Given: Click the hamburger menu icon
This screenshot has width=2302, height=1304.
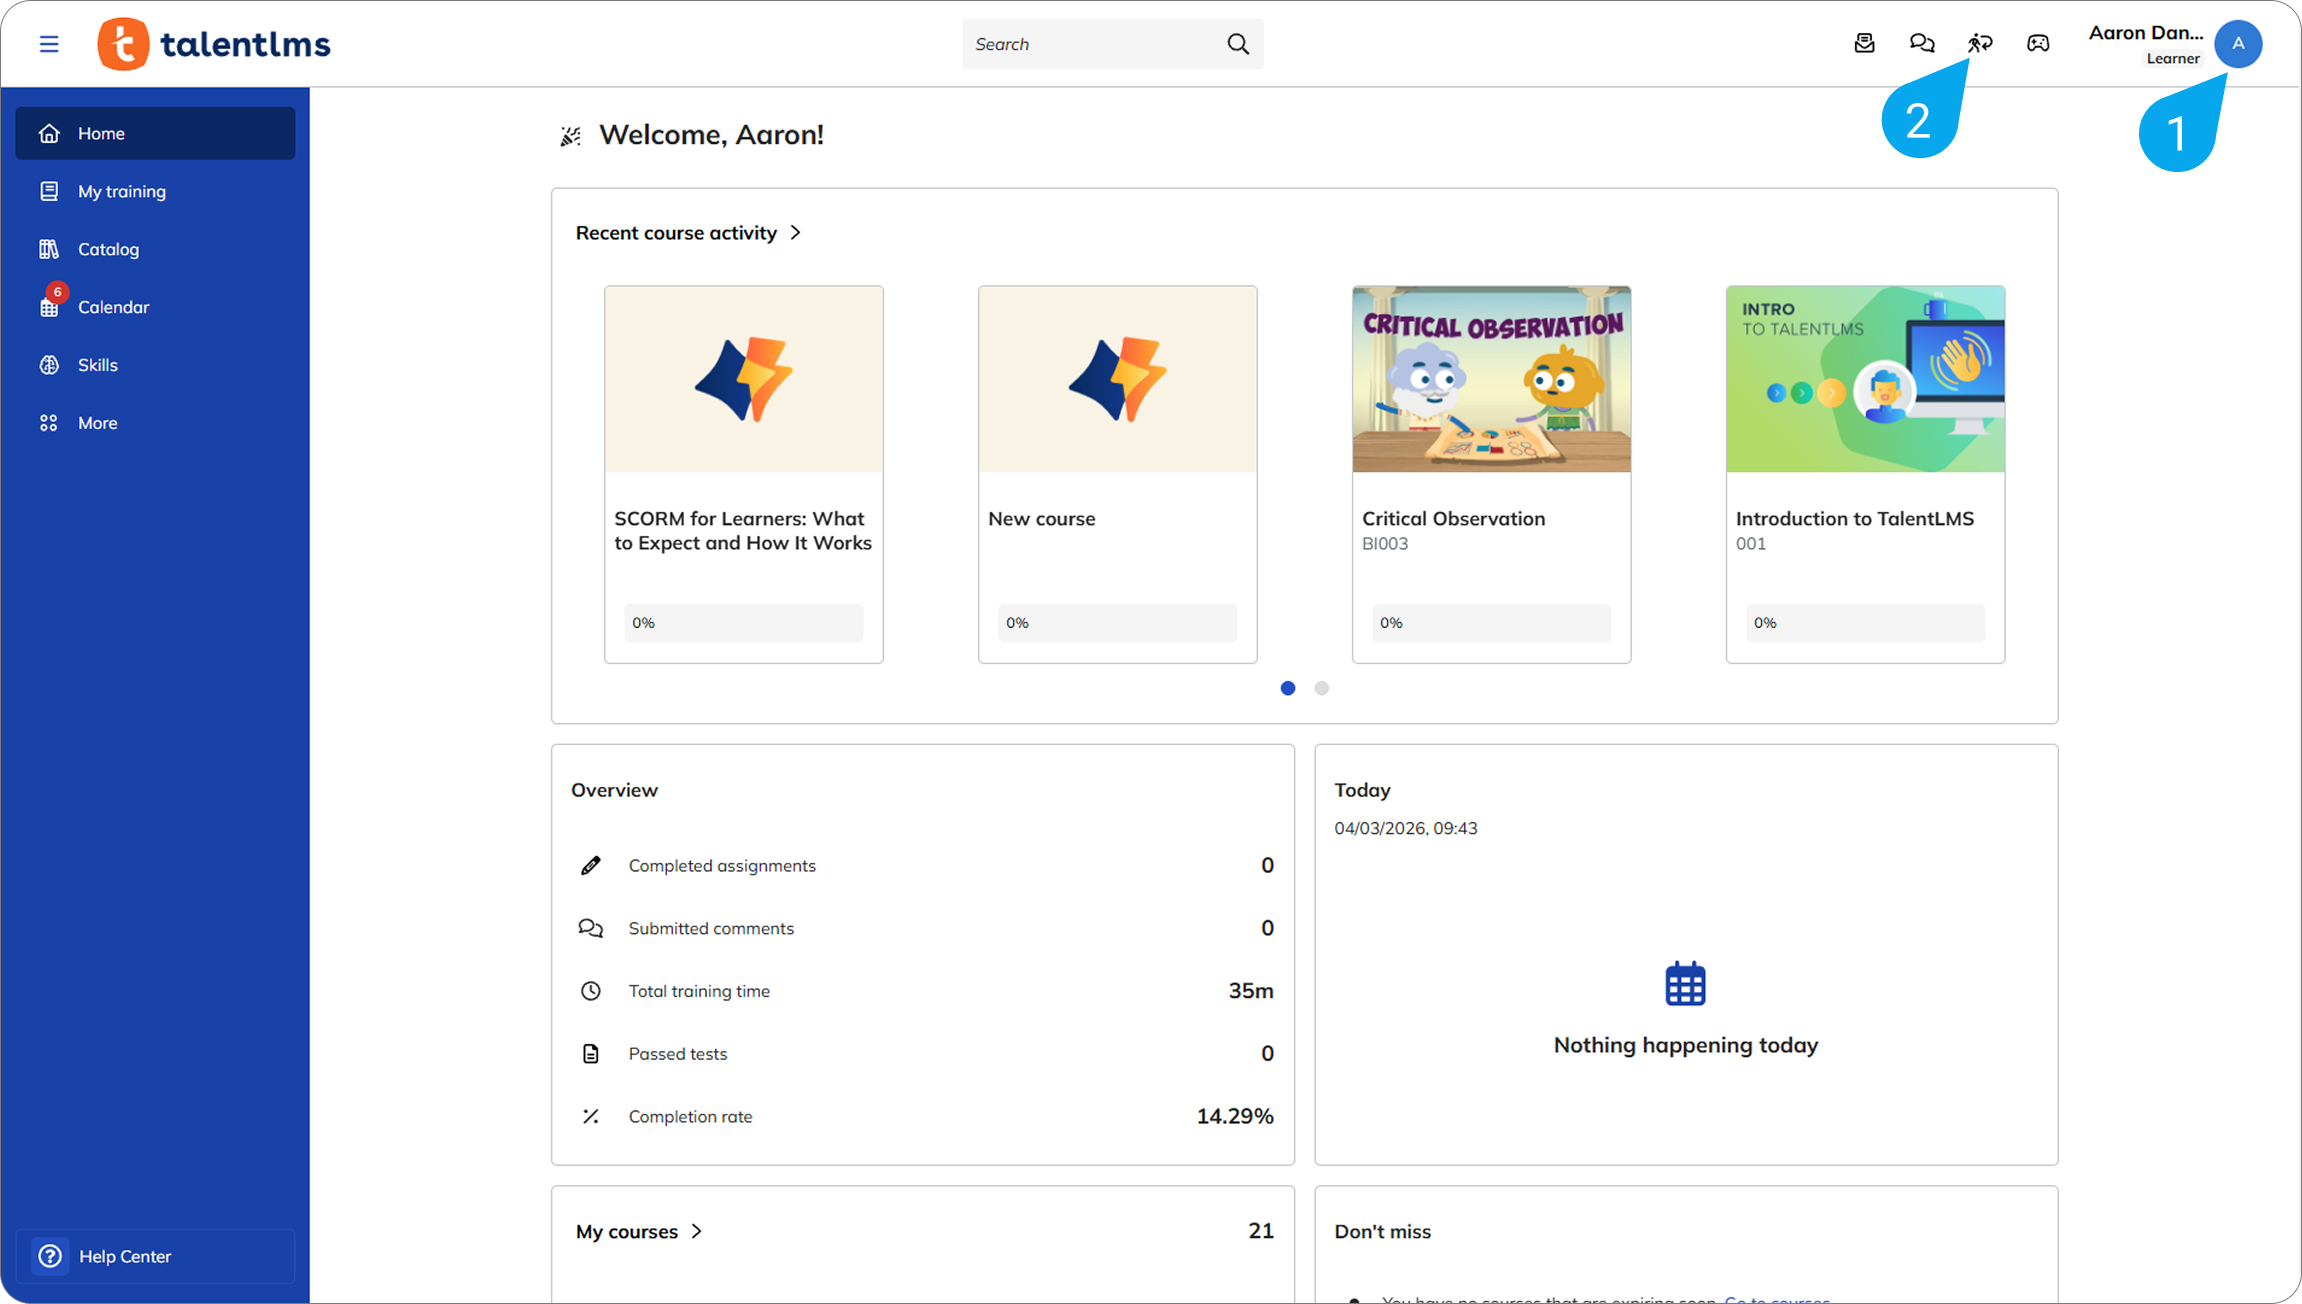Looking at the screenshot, I should 49,44.
